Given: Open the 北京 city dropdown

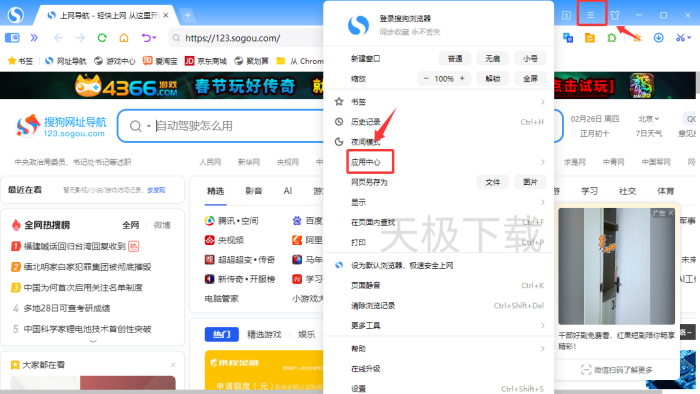Looking at the screenshot, I should [649, 119].
